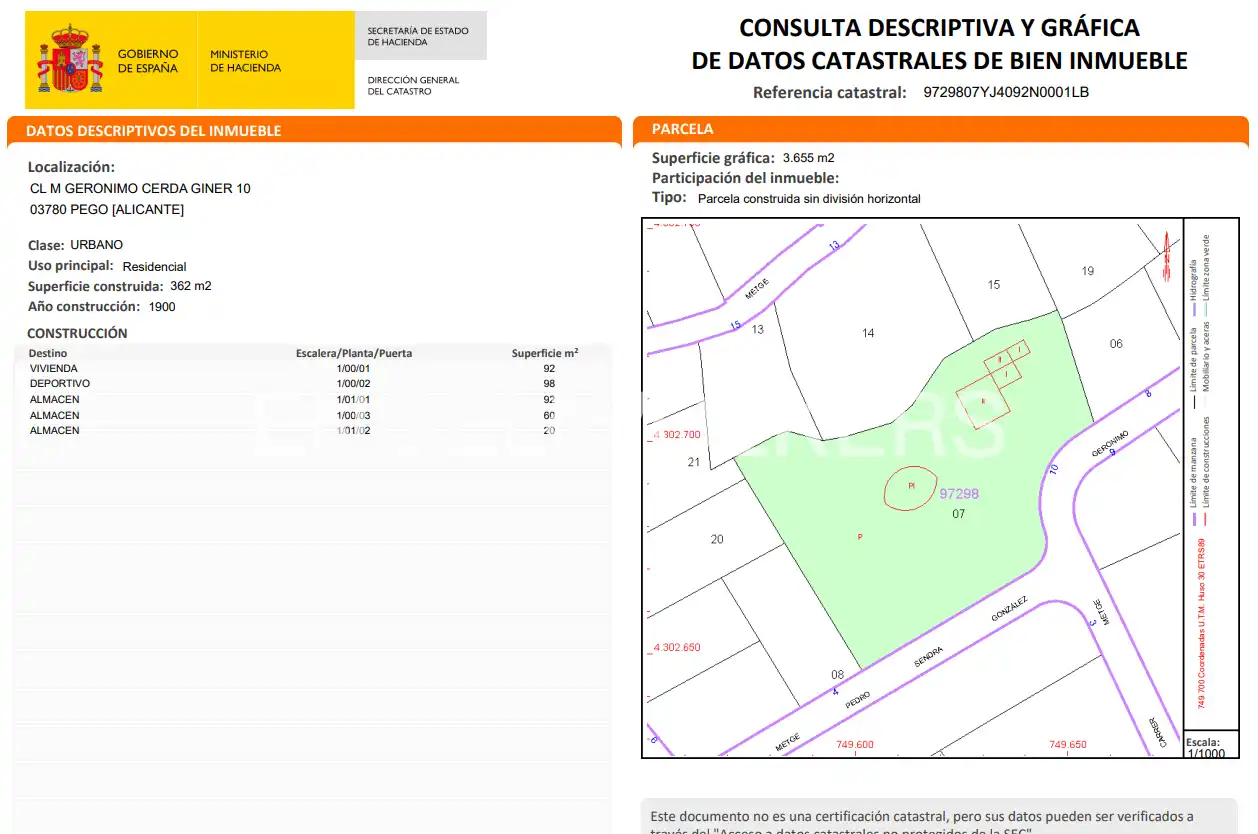1258x834 pixels.
Task: Click coordinate label '749,650' at map bottom
Action: pos(1067,745)
